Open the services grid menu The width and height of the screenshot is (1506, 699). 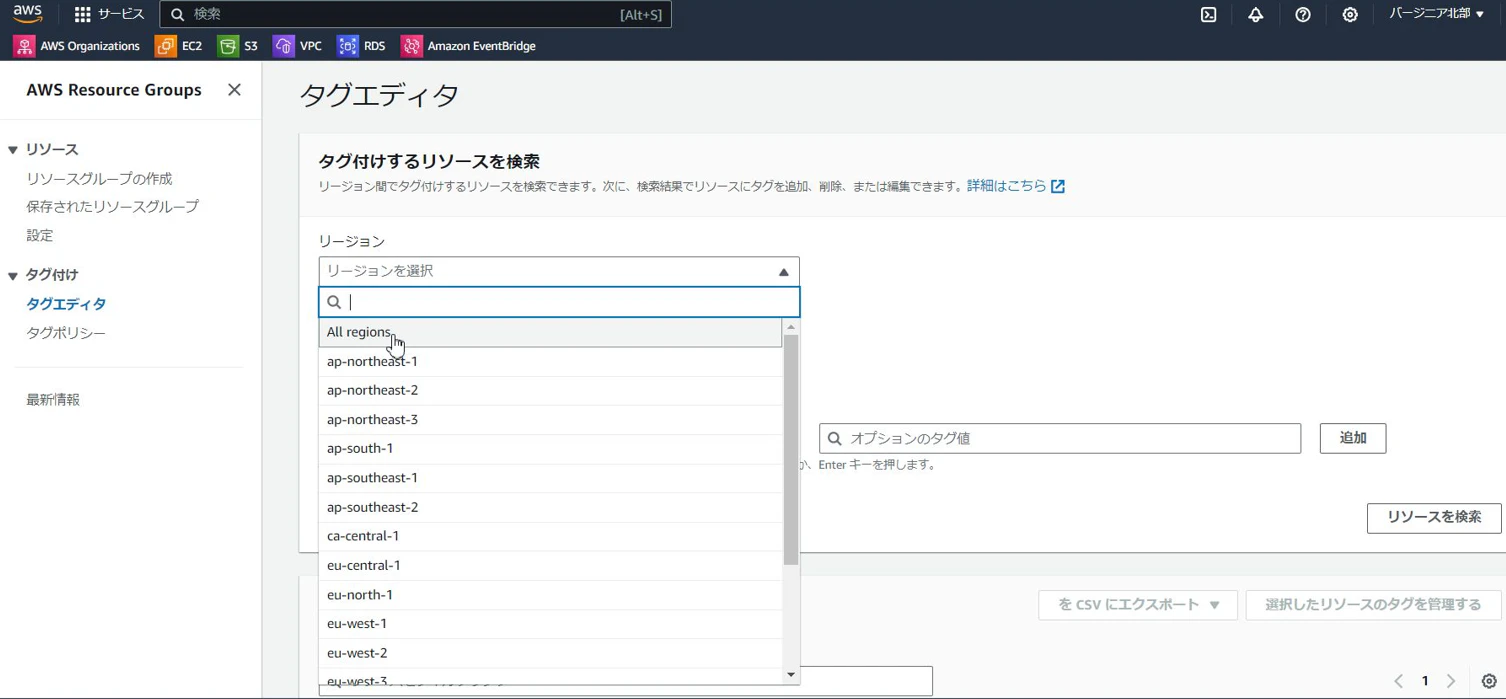tap(109, 14)
